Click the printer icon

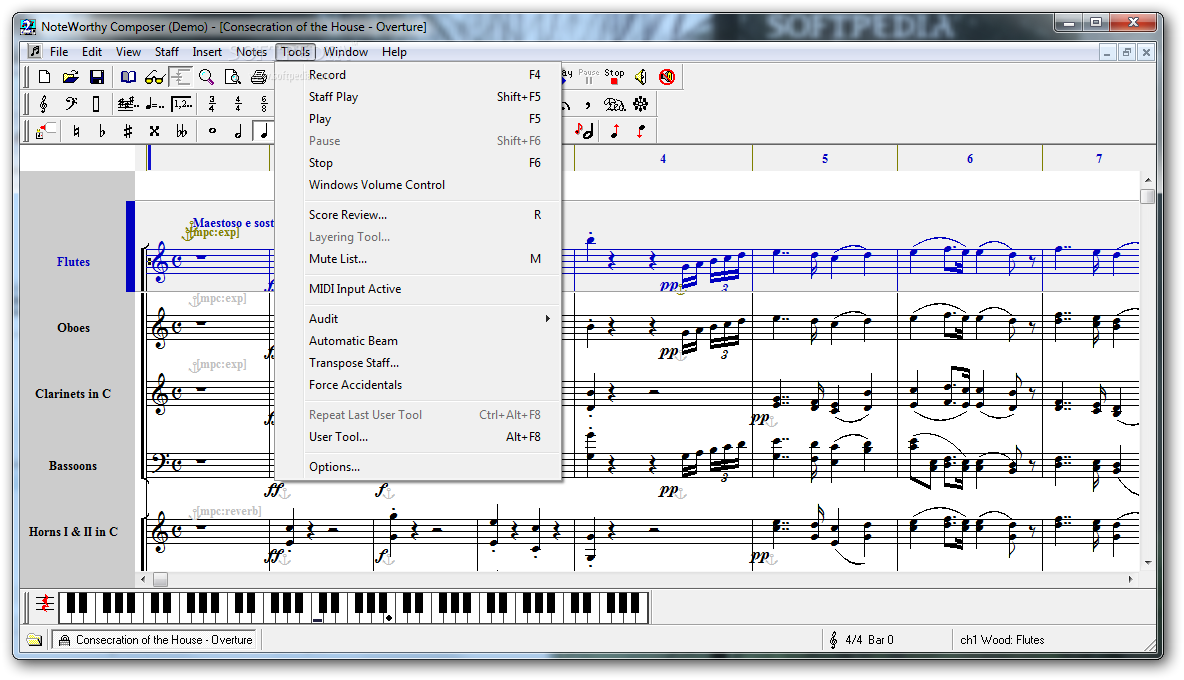(x=259, y=77)
